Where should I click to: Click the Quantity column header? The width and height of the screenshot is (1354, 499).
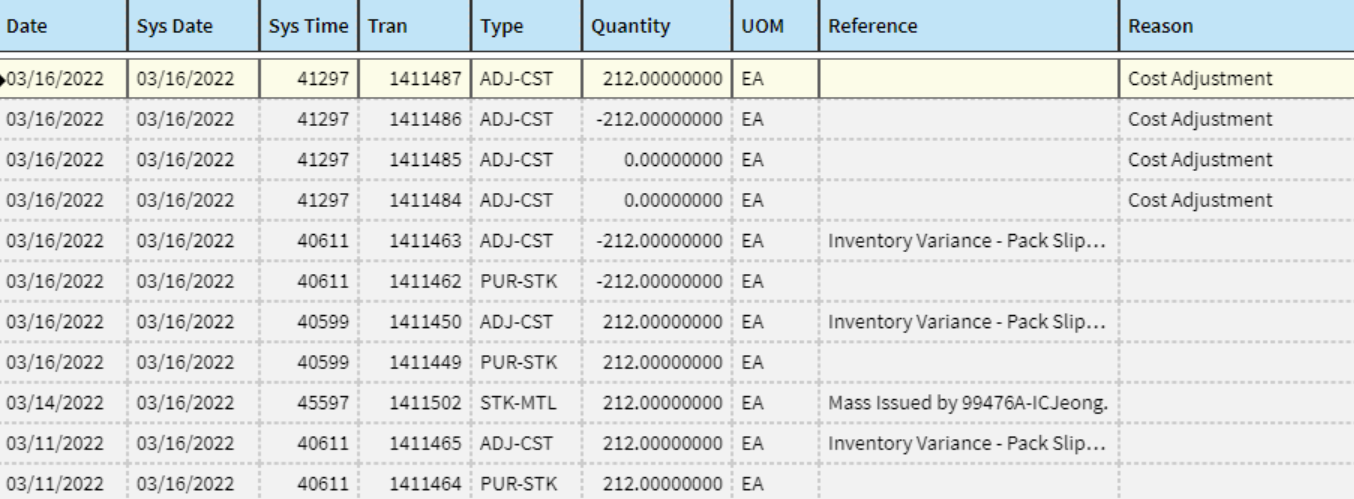click(657, 26)
